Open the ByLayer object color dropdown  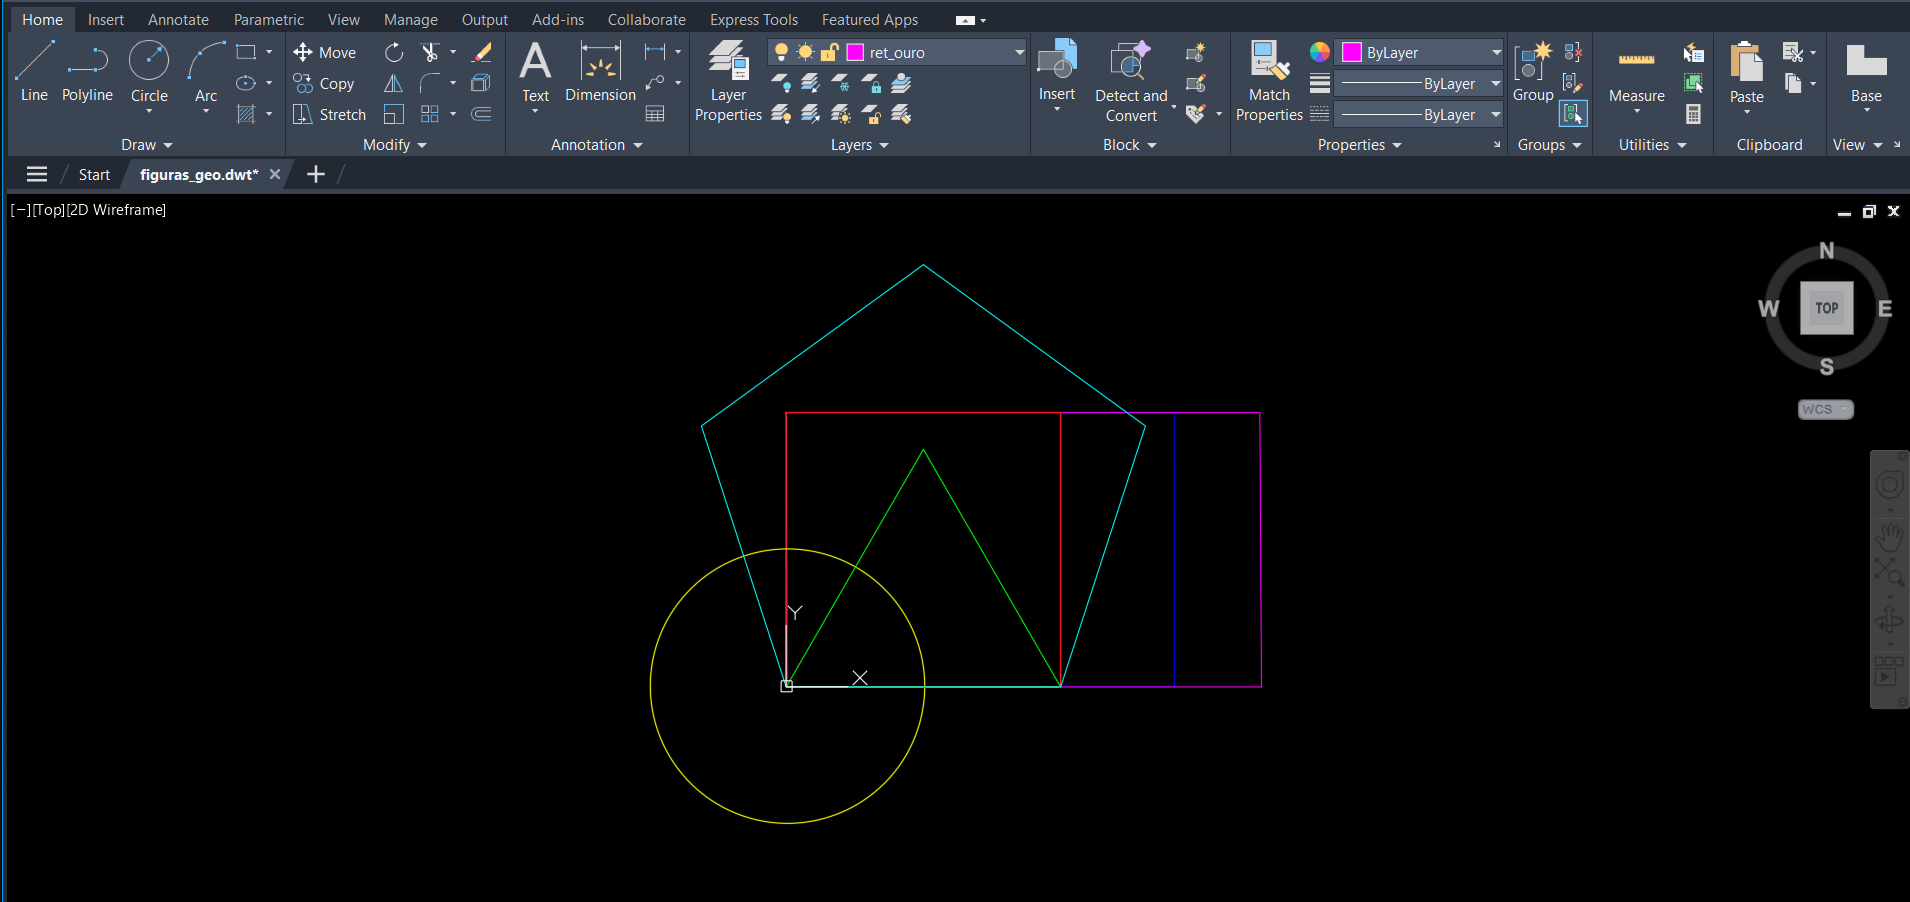1495,52
